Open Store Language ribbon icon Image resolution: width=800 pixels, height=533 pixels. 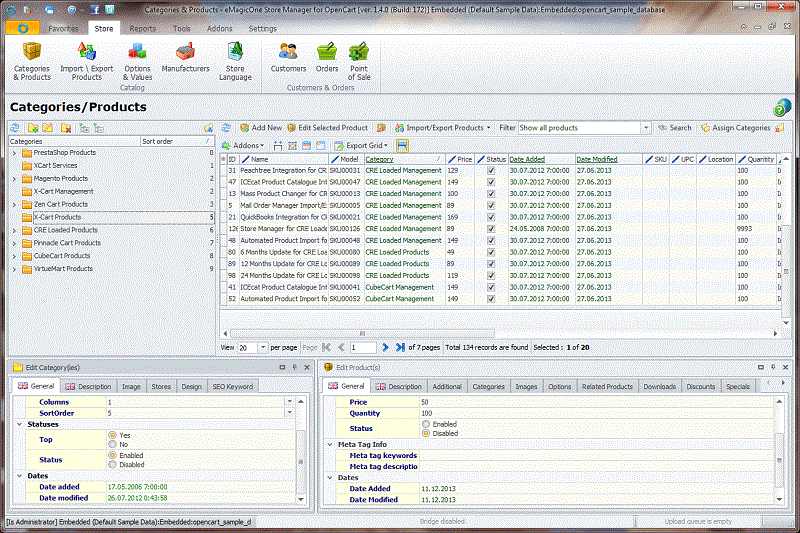pos(235,61)
